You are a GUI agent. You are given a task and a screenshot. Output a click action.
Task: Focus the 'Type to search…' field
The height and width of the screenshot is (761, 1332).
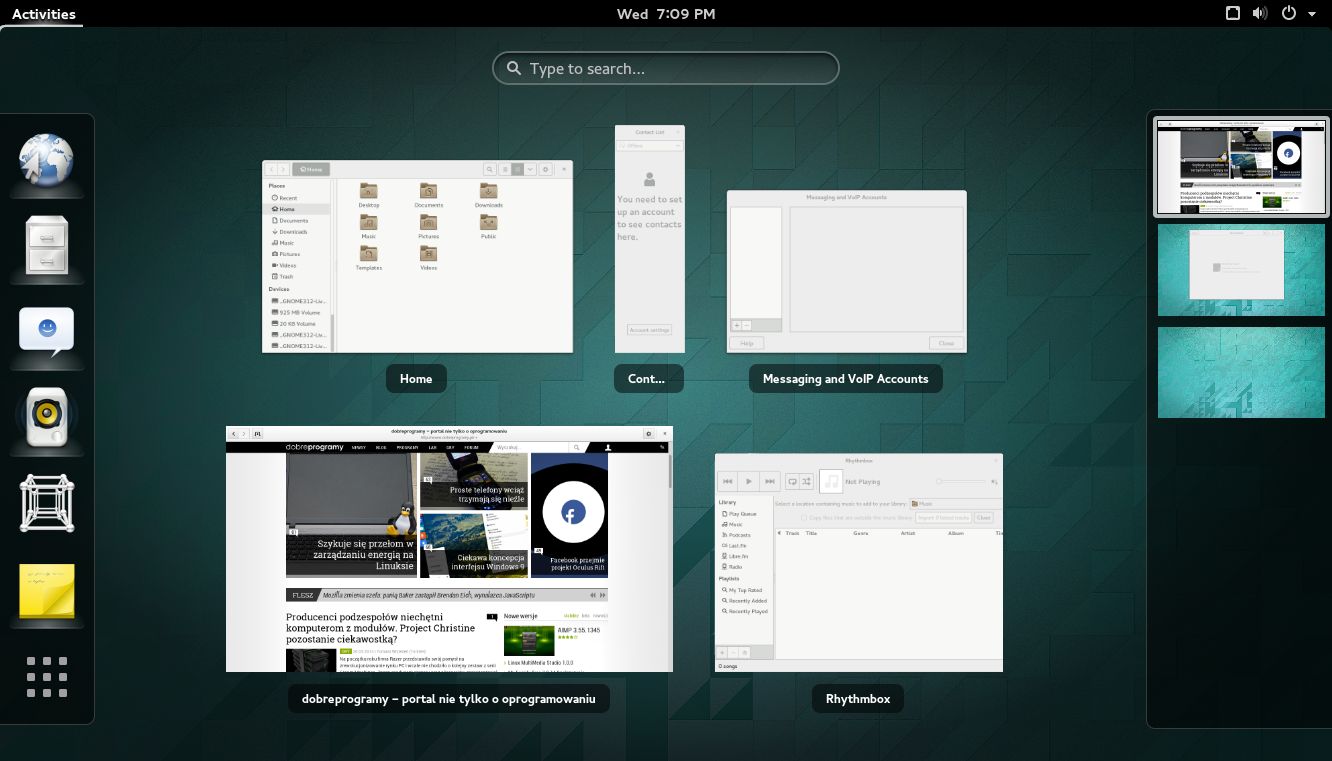(665, 68)
